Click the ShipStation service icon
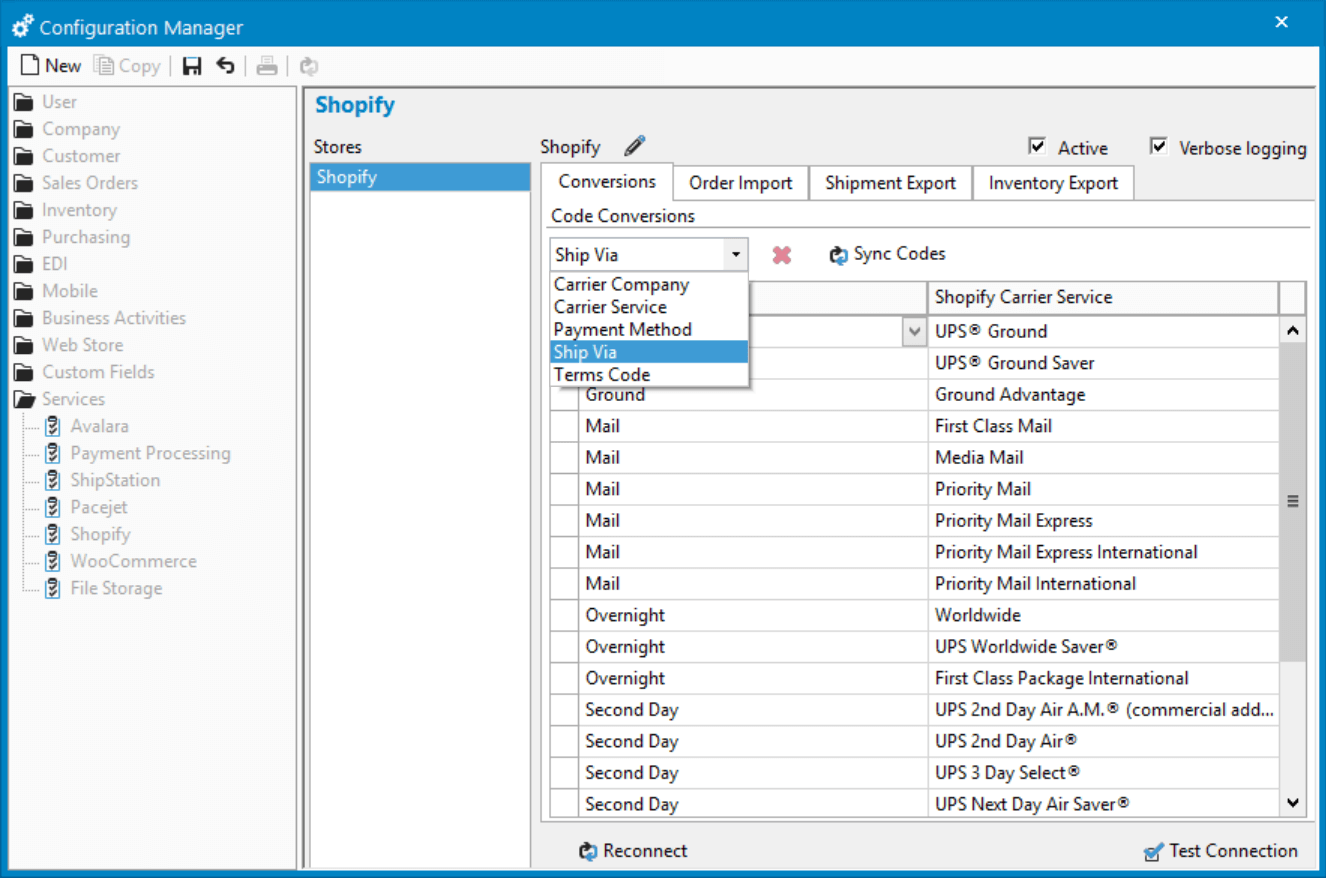This screenshot has width=1326, height=878. pyautogui.click(x=53, y=480)
